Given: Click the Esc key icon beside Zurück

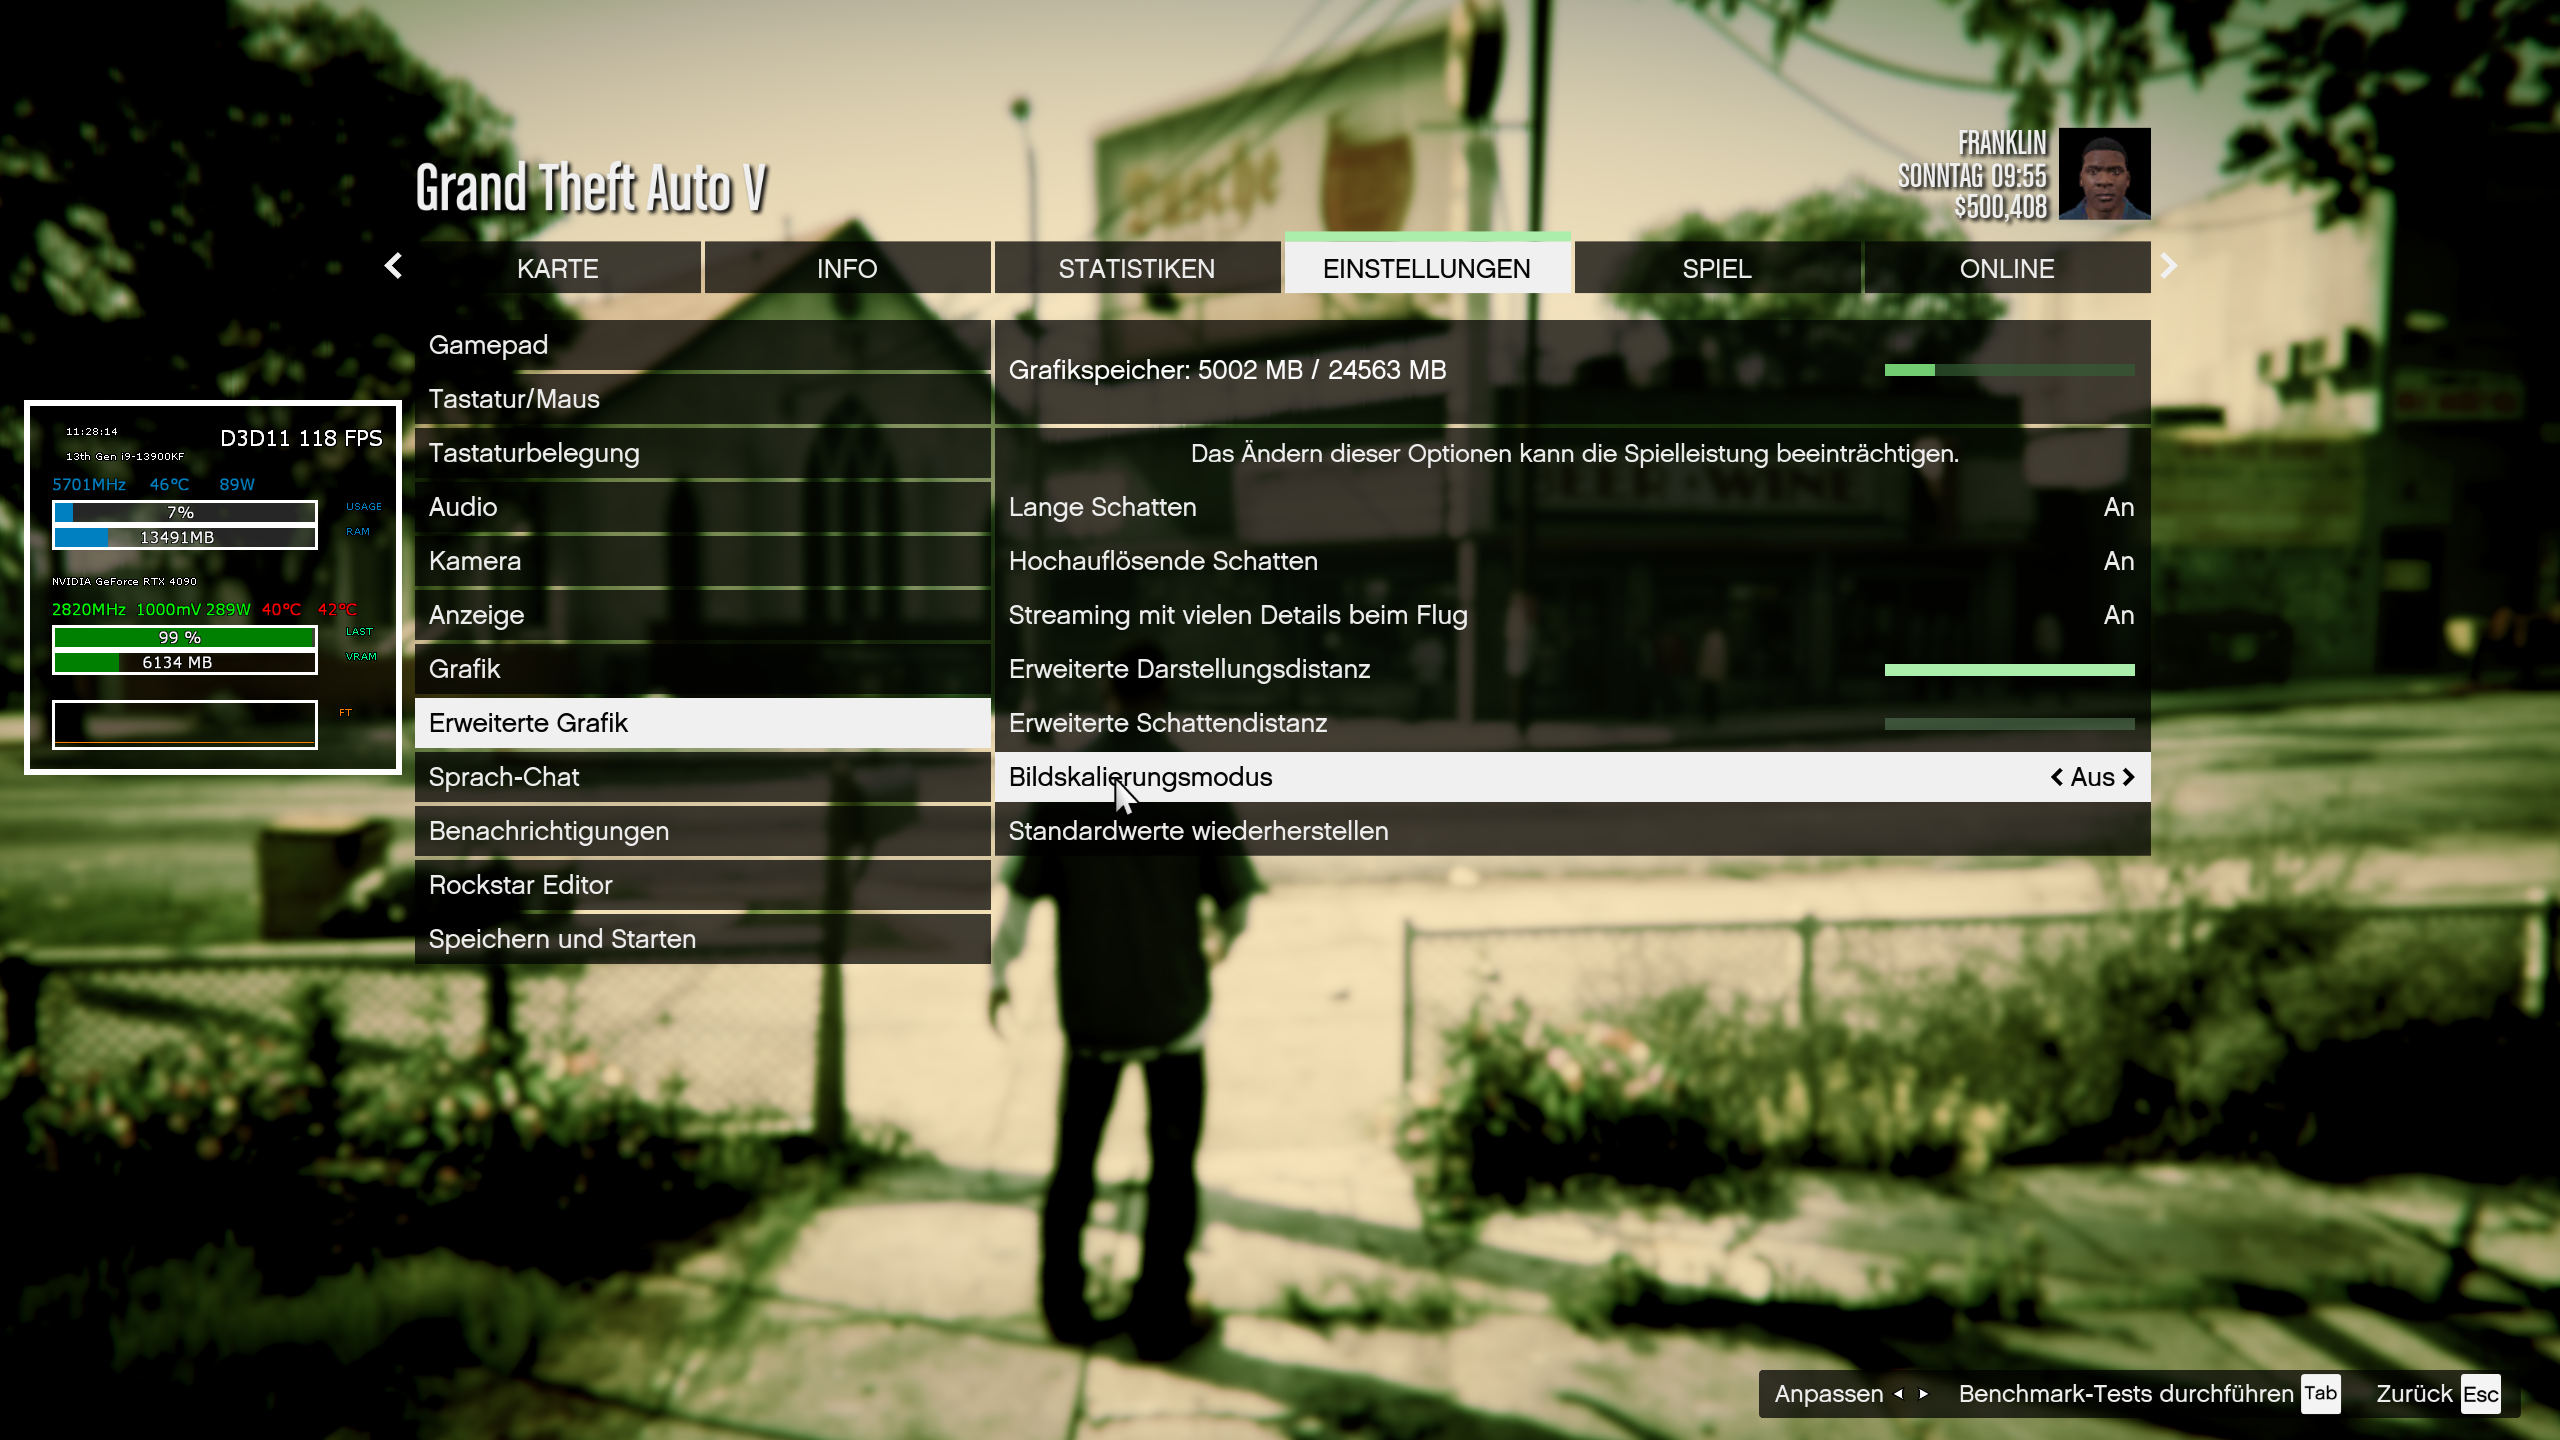Looking at the screenshot, I should pyautogui.click(x=2479, y=1393).
